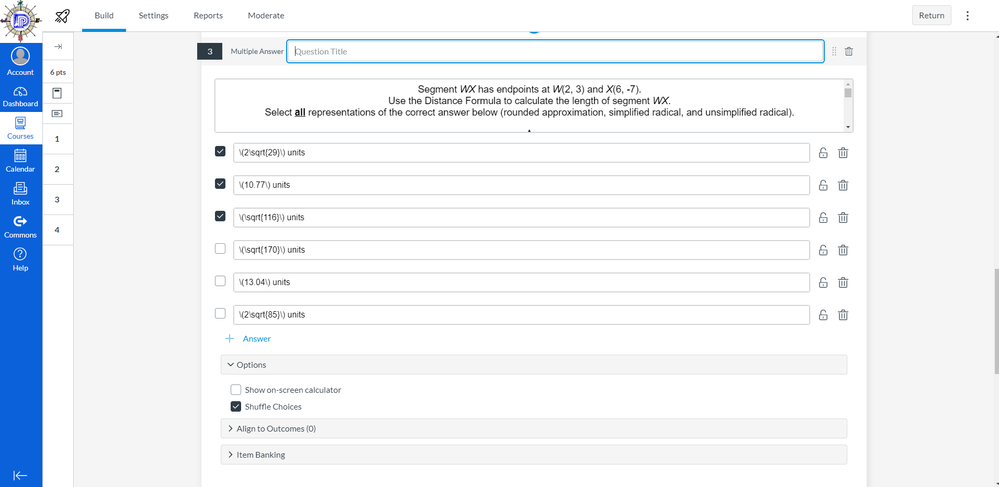Click the Return button

click(931, 15)
